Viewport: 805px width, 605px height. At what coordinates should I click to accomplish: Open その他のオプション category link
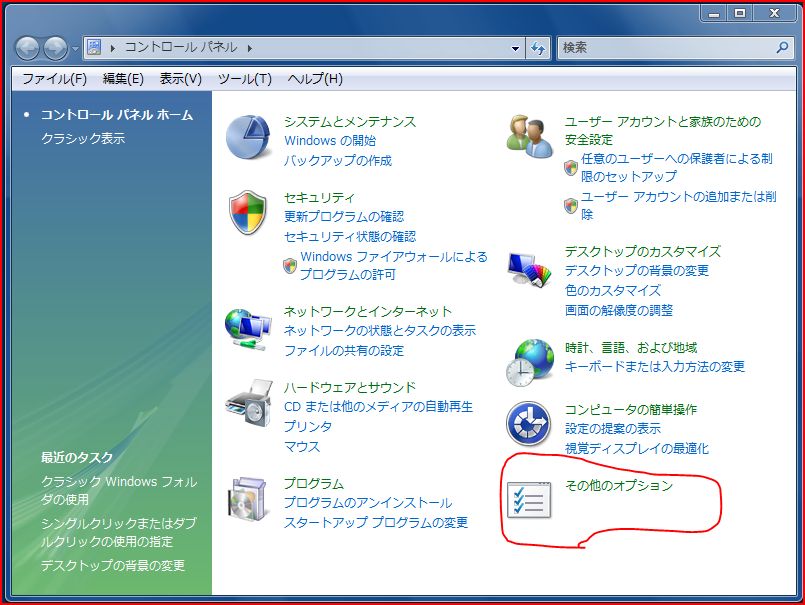[619, 485]
